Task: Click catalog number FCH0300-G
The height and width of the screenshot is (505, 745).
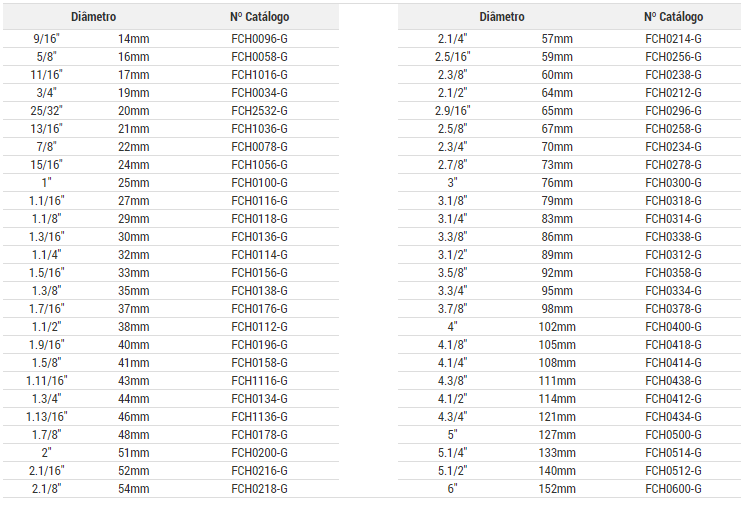Action: pyautogui.click(x=673, y=183)
